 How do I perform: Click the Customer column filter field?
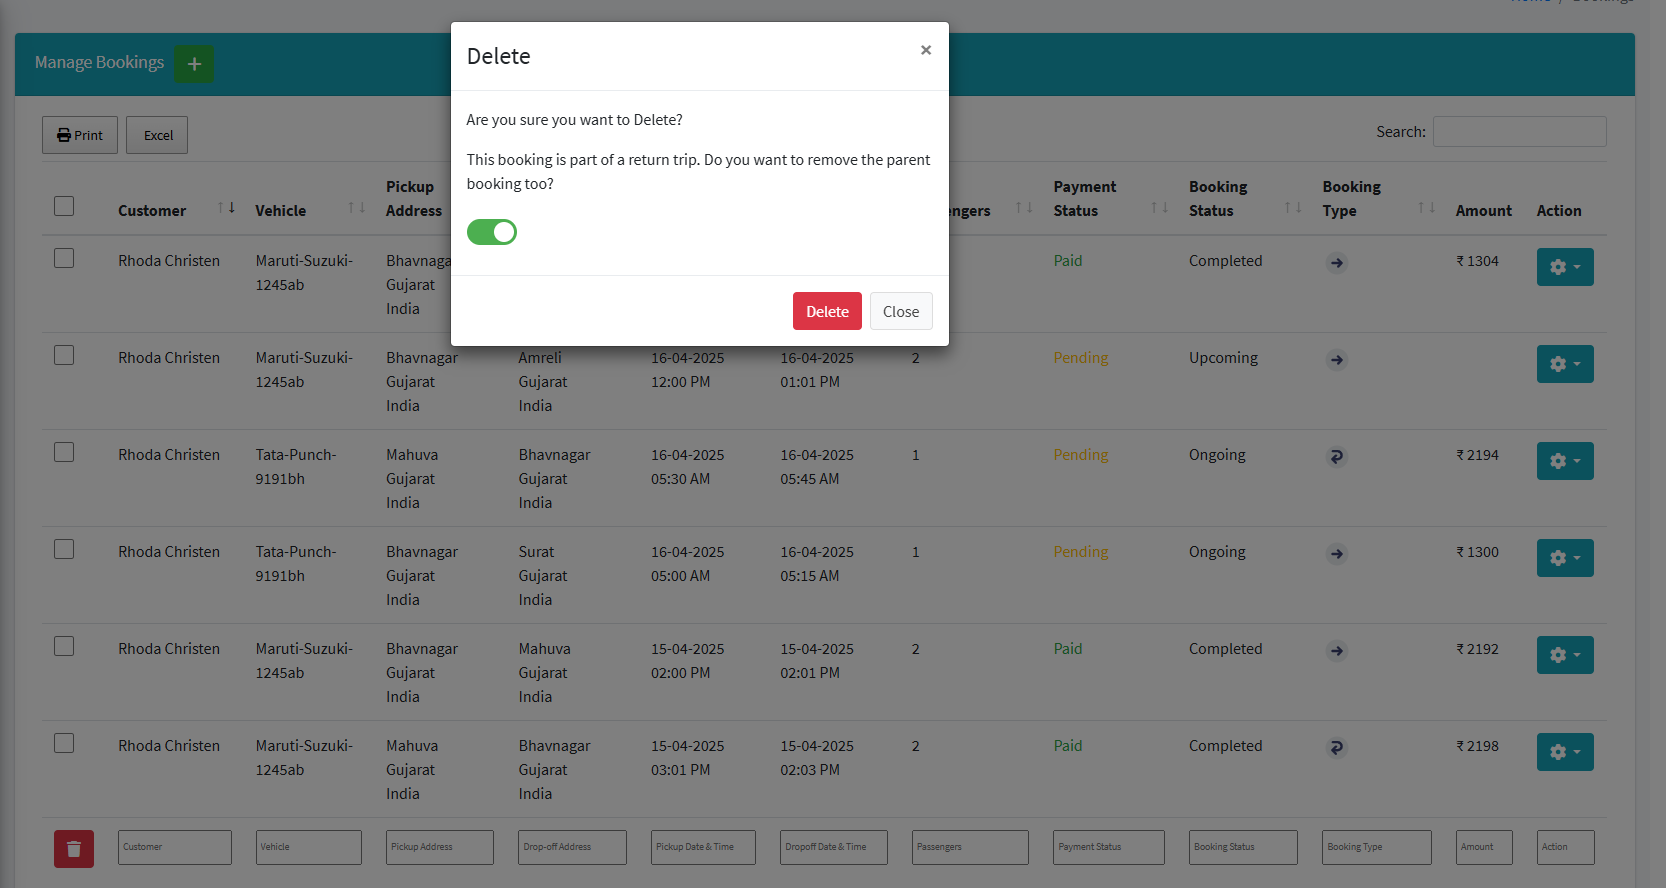pos(175,847)
